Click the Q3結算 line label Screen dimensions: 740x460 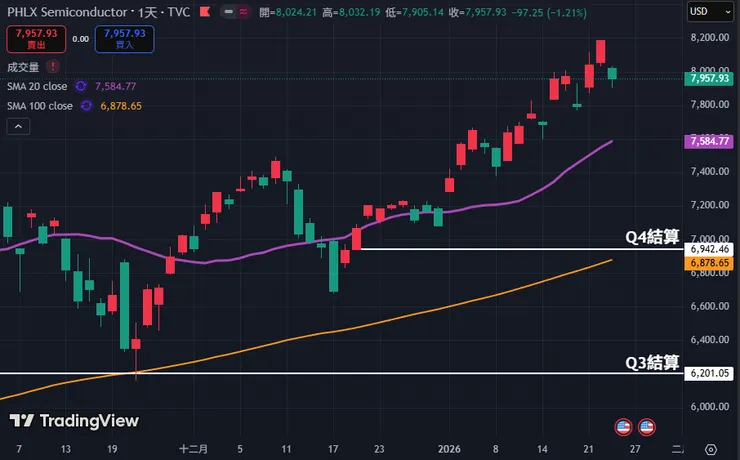coord(652,362)
